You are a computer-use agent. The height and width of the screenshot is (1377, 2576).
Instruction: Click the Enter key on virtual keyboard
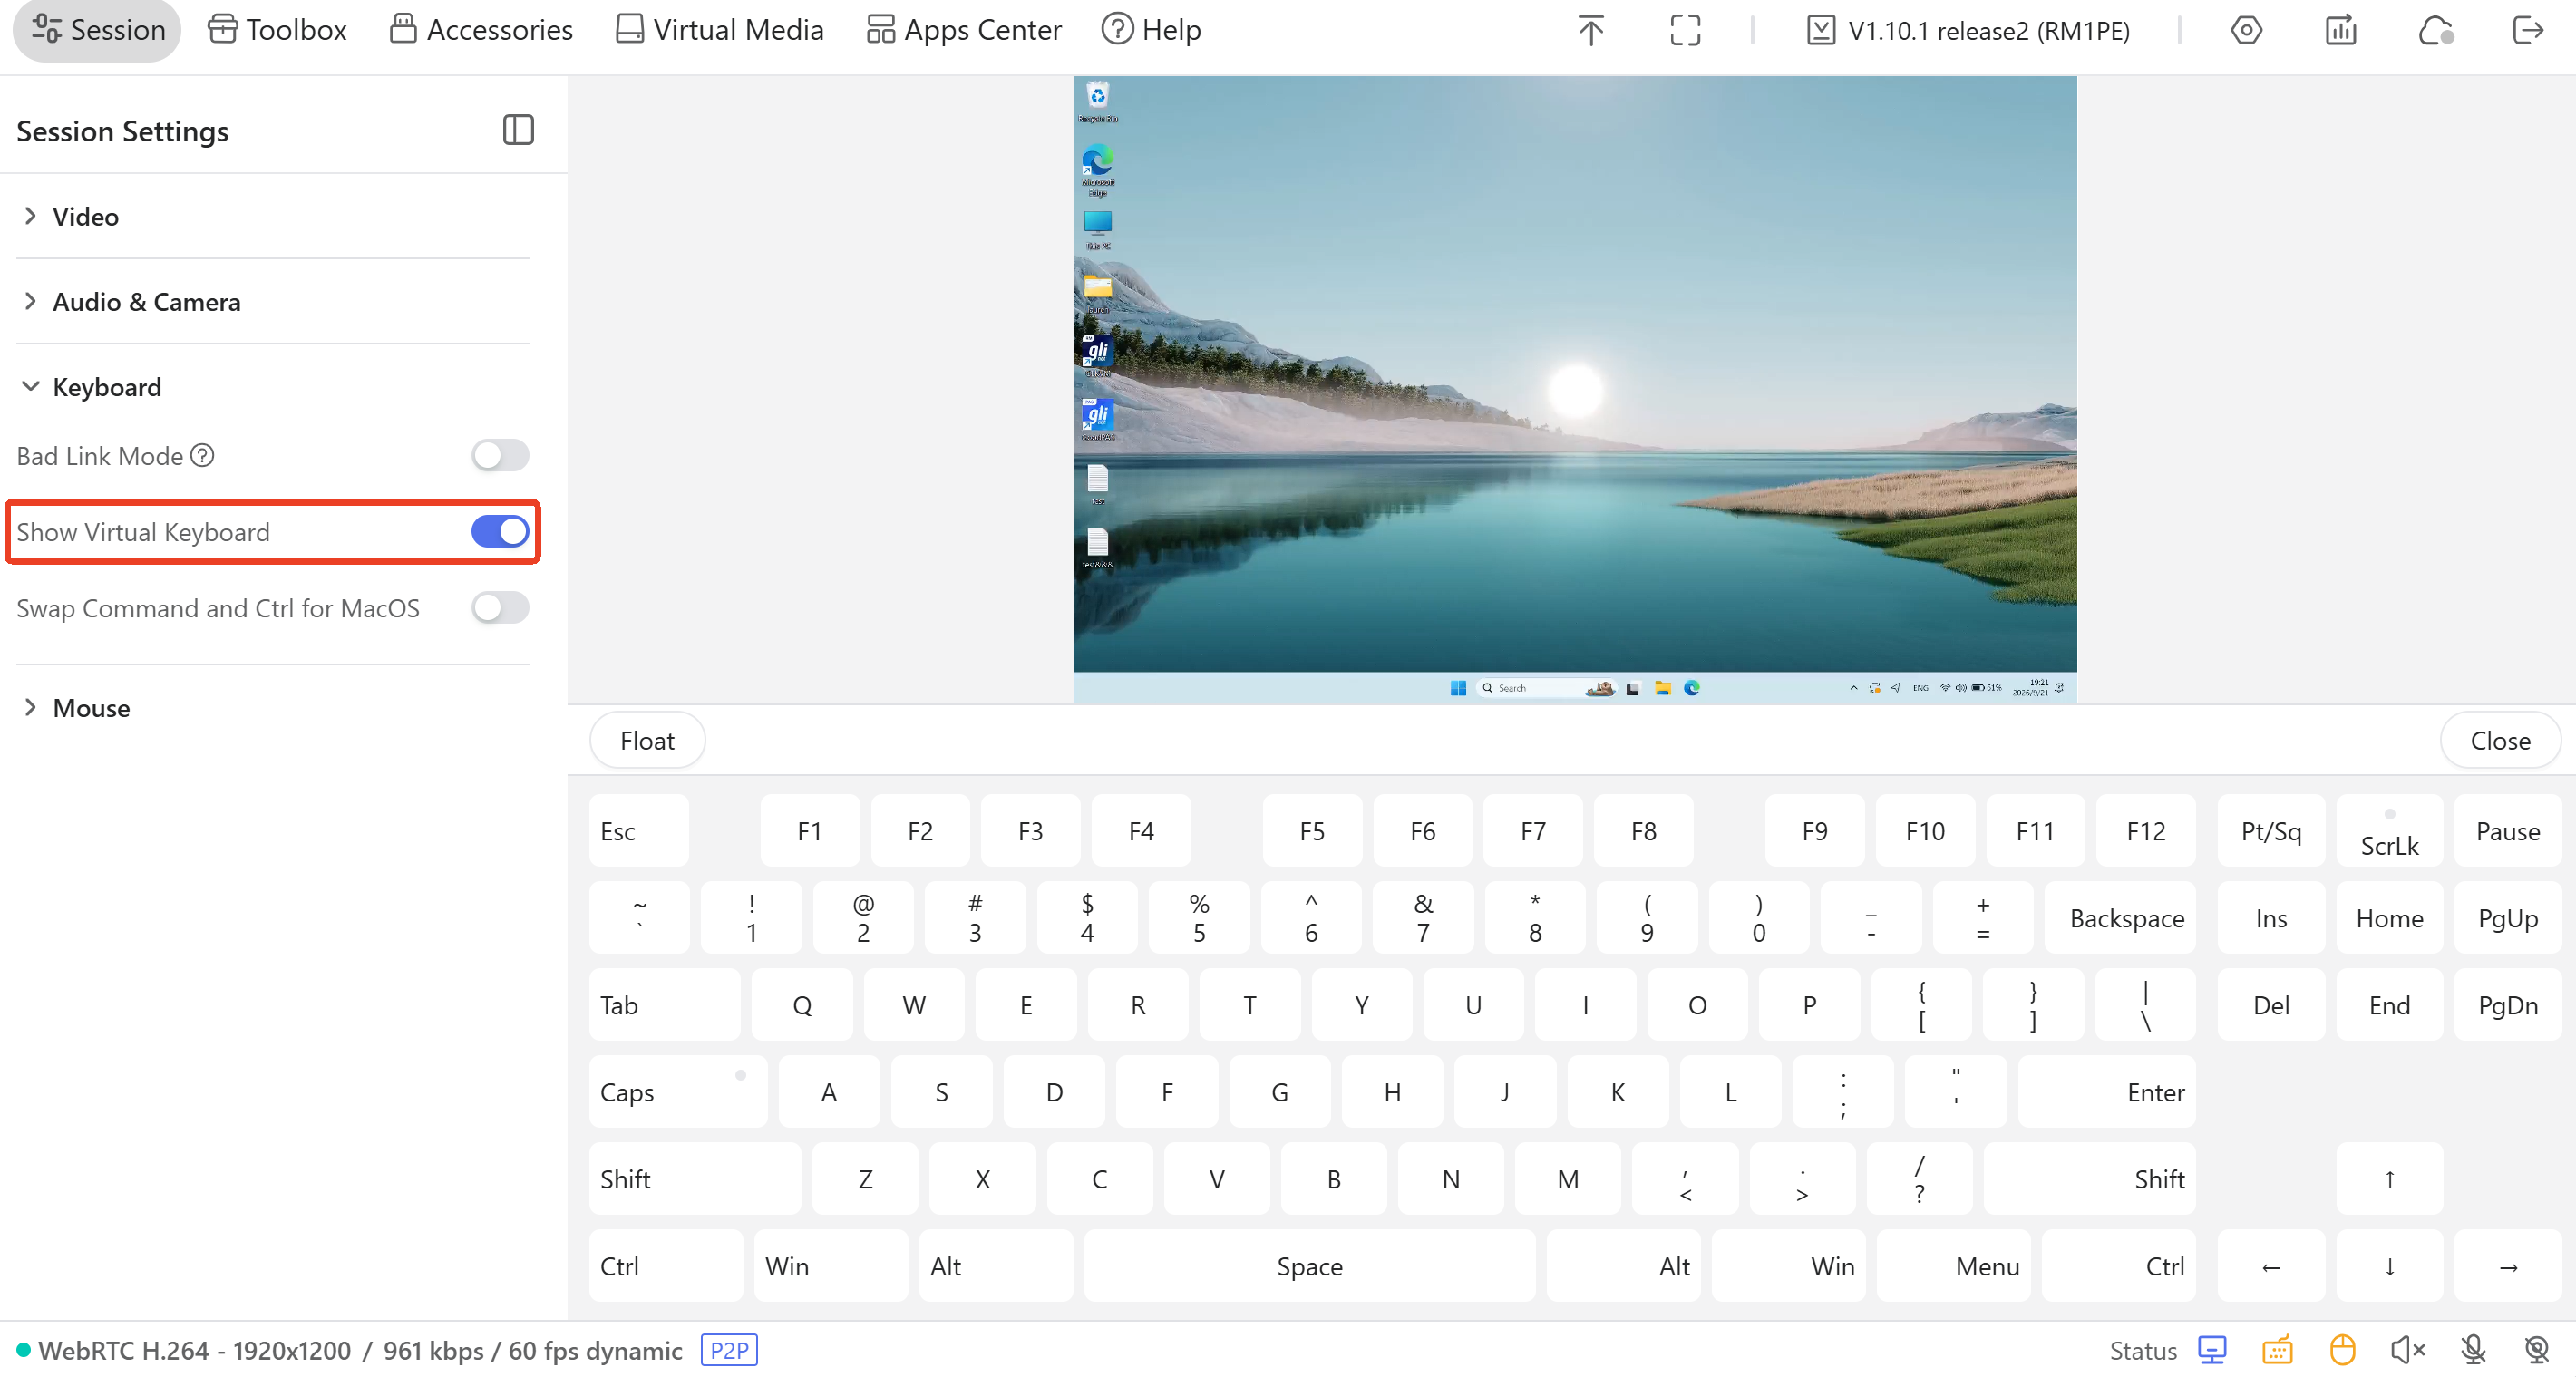point(2106,1092)
